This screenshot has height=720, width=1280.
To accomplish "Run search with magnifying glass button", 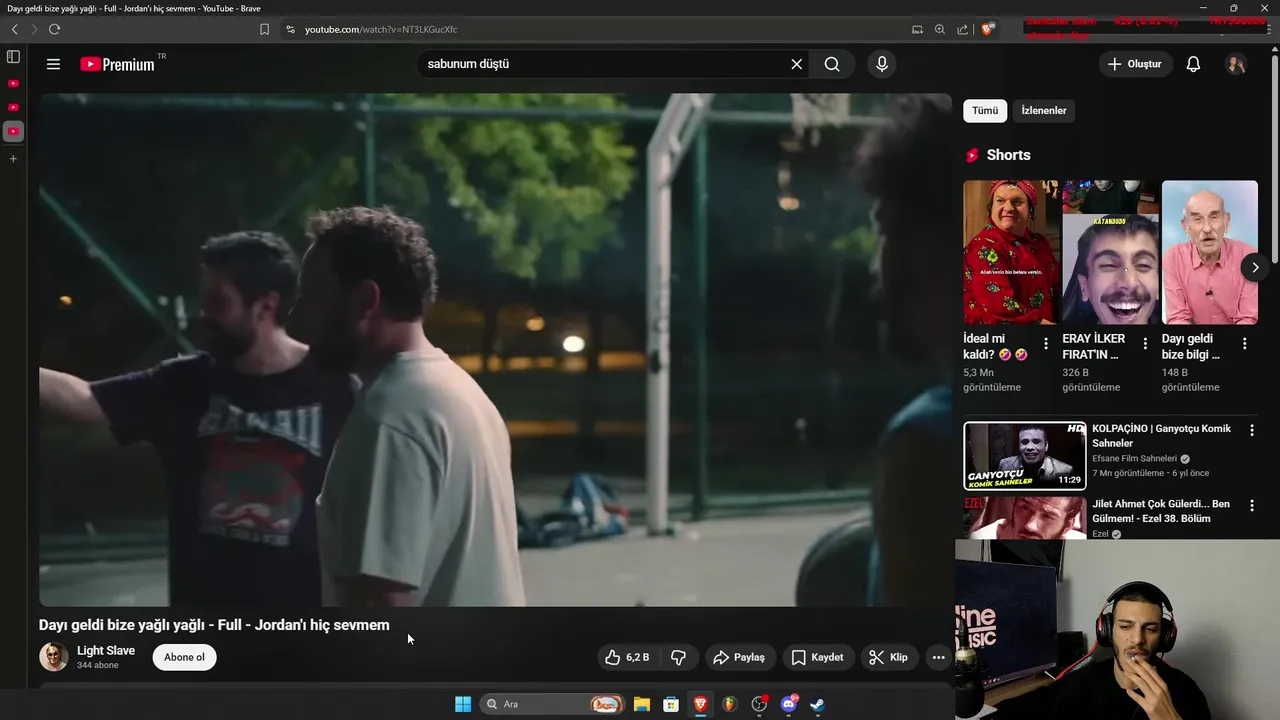I will pyautogui.click(x=832, y=64).
